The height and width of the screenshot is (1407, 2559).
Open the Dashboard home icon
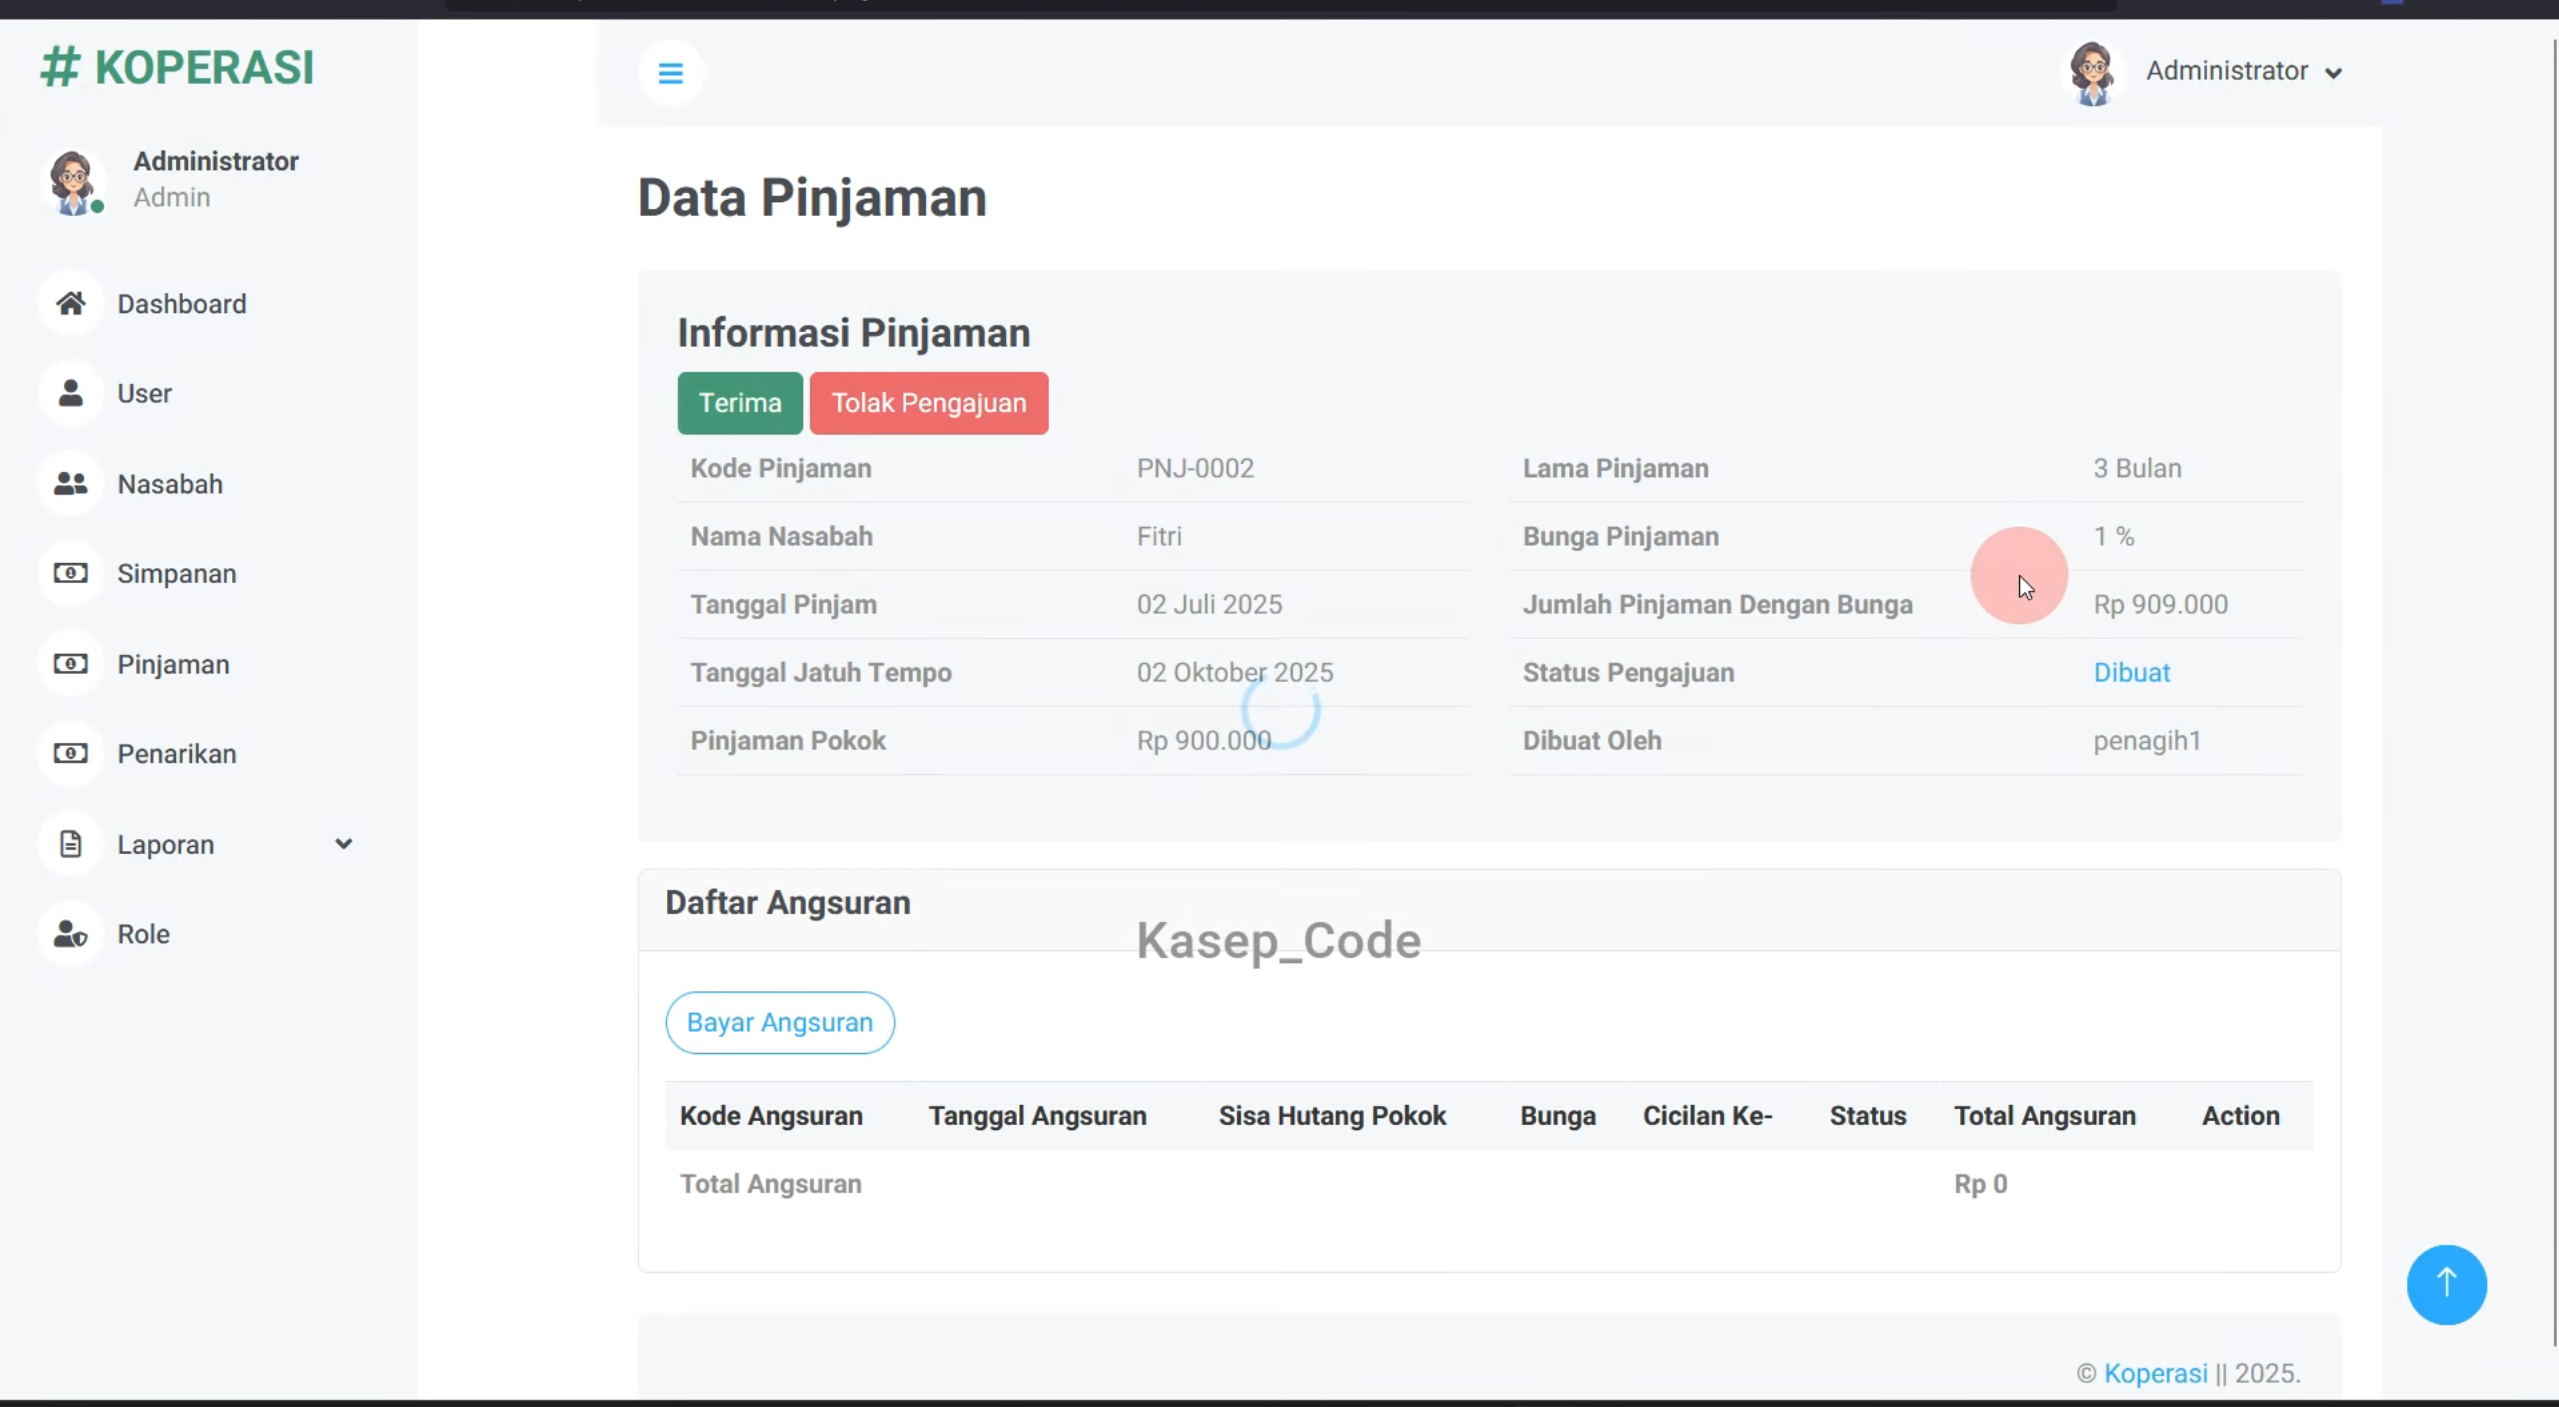tap(70, 303)
